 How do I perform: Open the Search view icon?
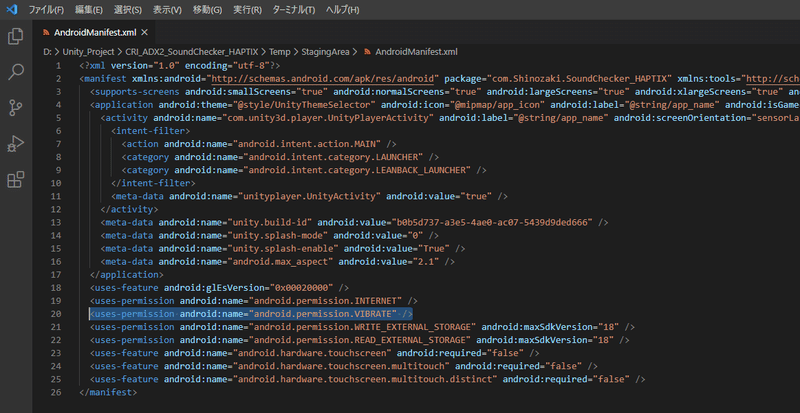pos(16,72)
